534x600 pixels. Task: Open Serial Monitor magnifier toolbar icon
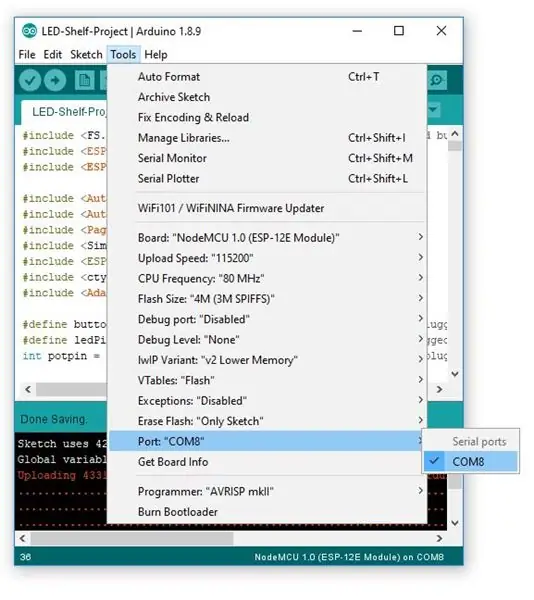pyautogui.click(x=436, y=80)
